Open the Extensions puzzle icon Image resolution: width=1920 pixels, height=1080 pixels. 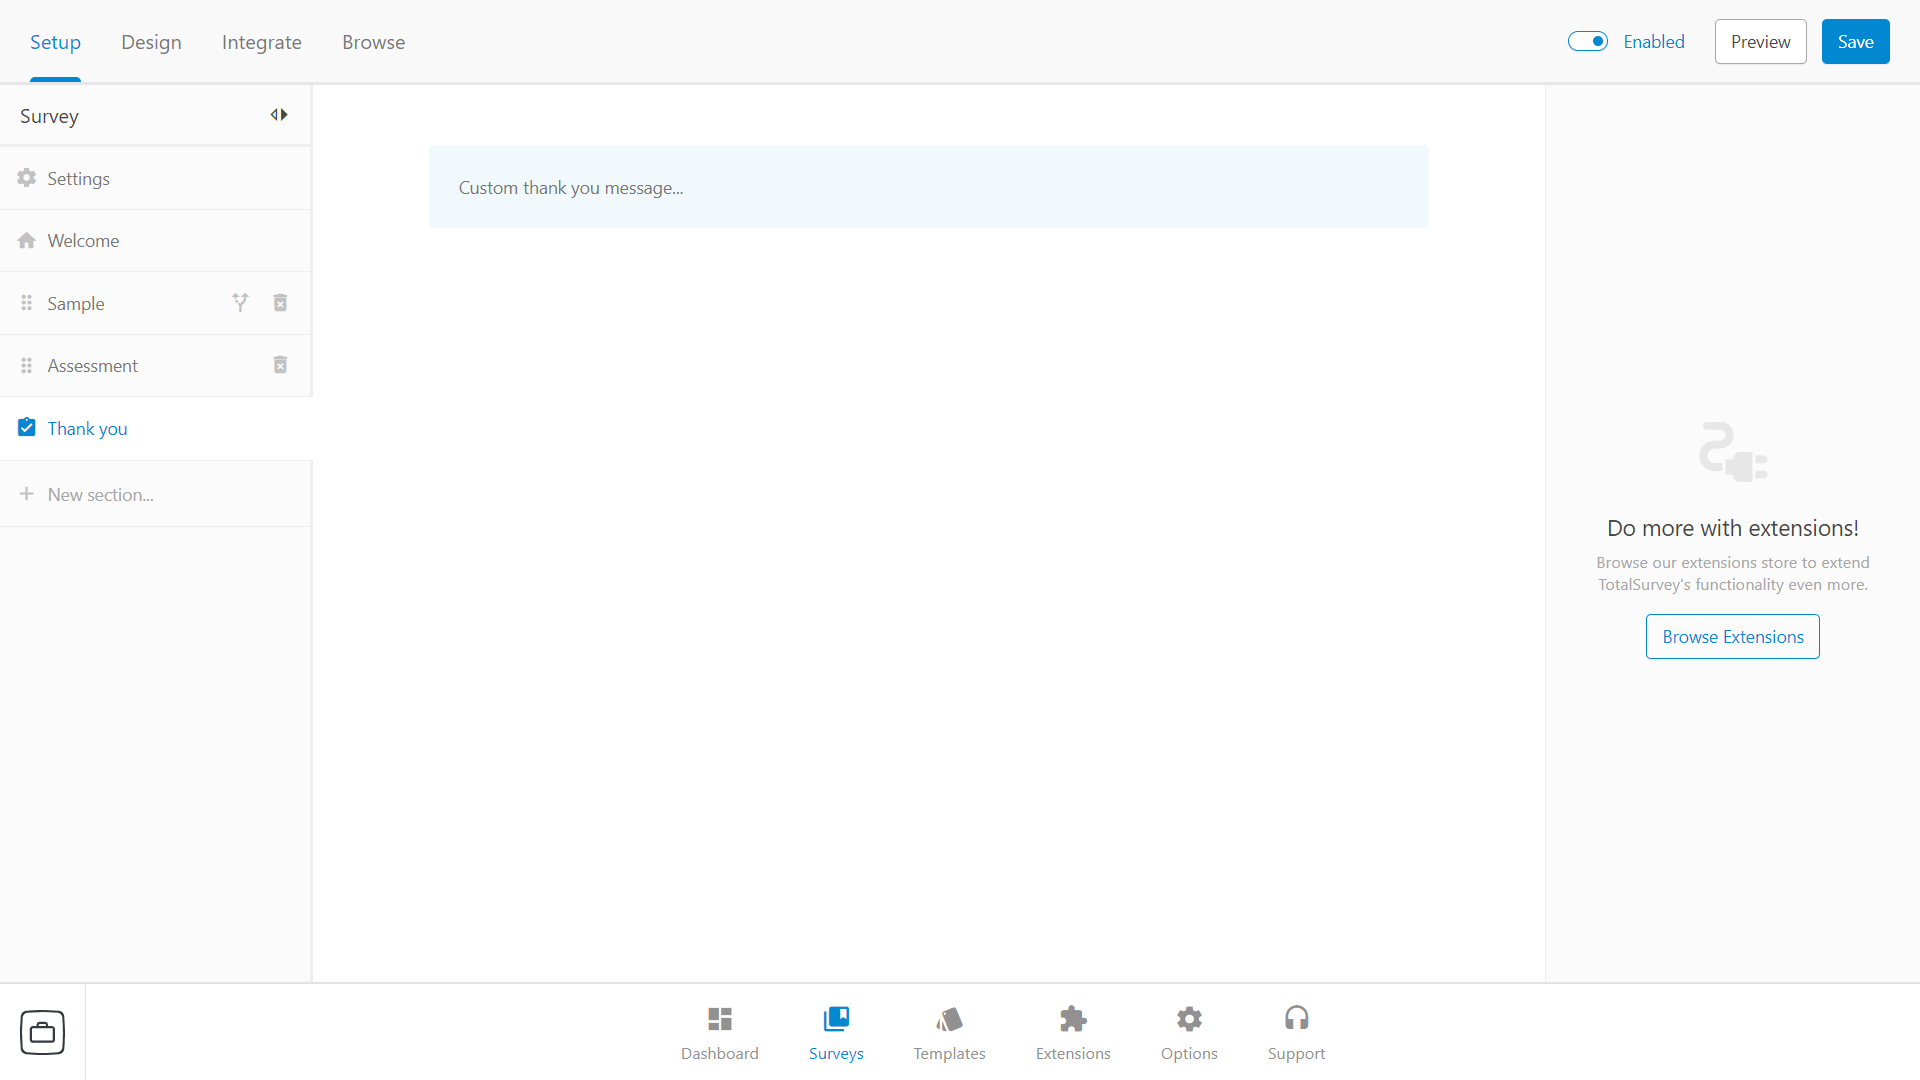pos(1073,1019)
